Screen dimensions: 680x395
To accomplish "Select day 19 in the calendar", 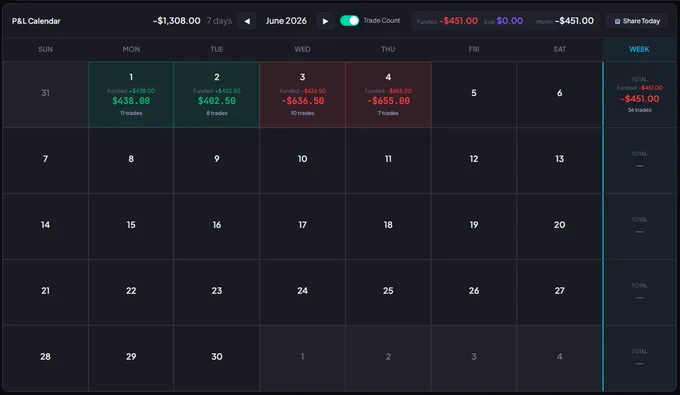I will [x=474, y=225].
